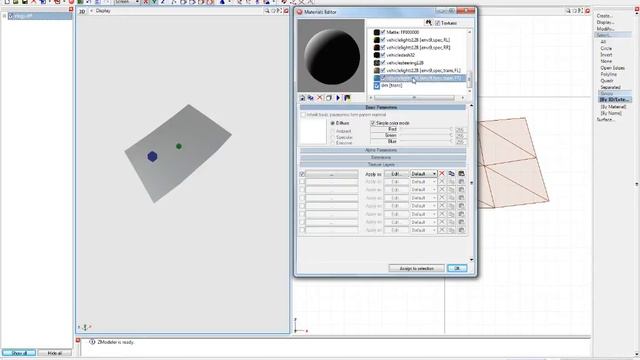Open last texture layer Default dropdown
The image size is (640, 360).
[x=423, y=230]
